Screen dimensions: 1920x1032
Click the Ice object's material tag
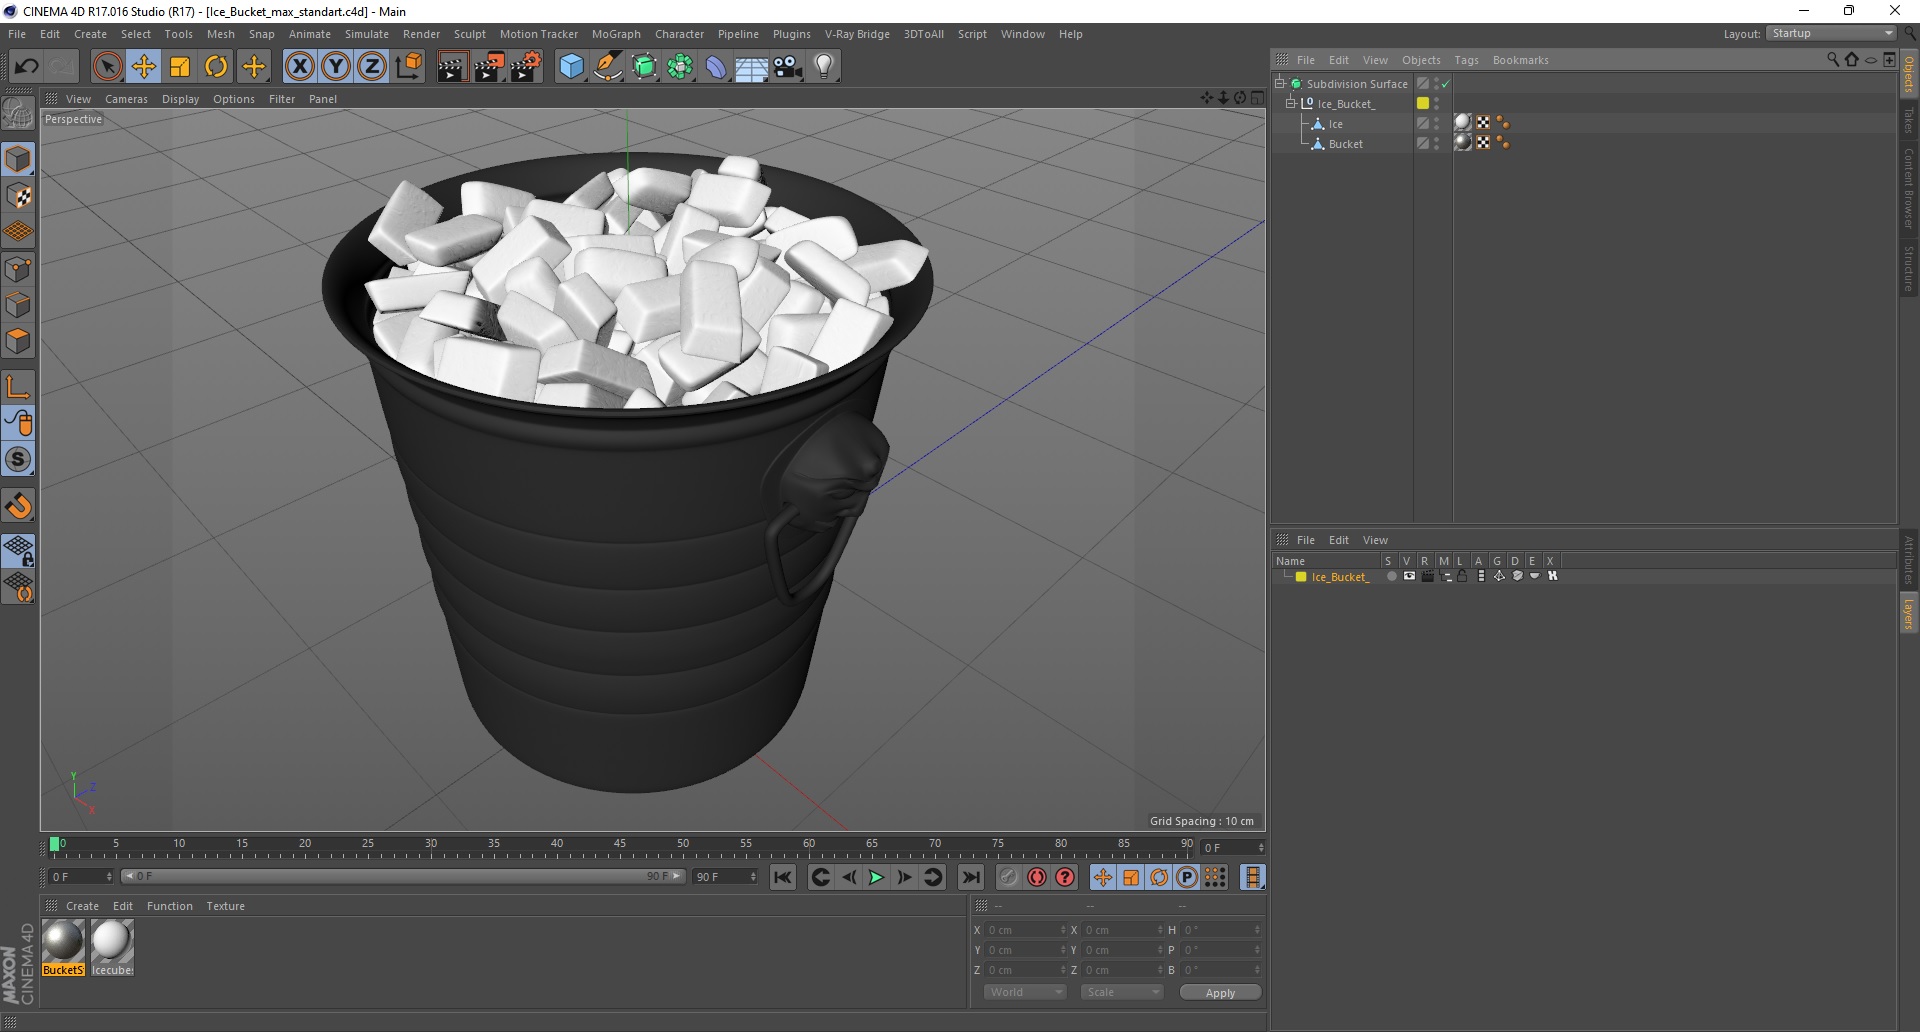tap(1463, 123)
